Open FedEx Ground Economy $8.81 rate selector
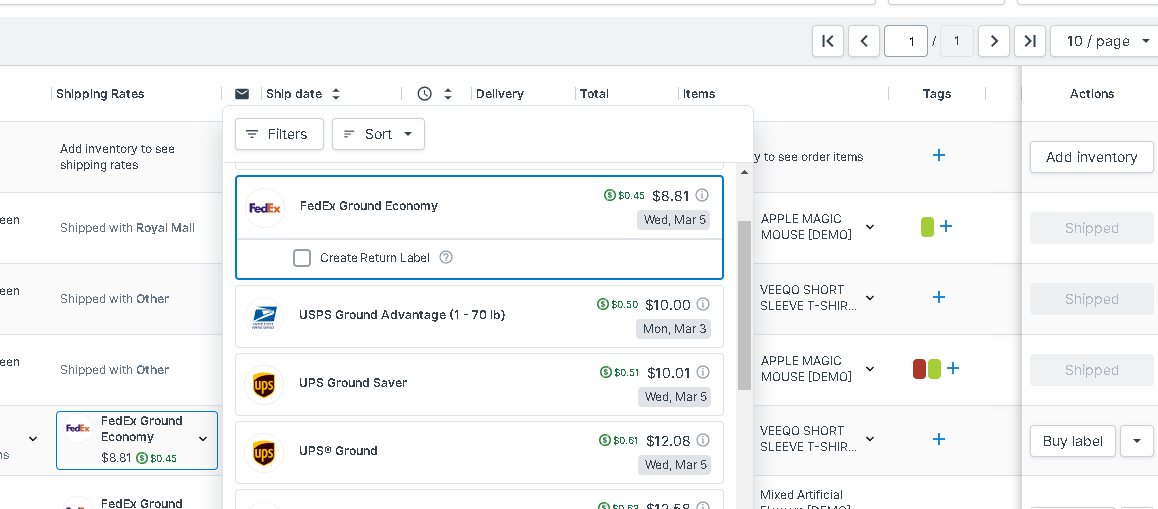 (x=137, y=440)
